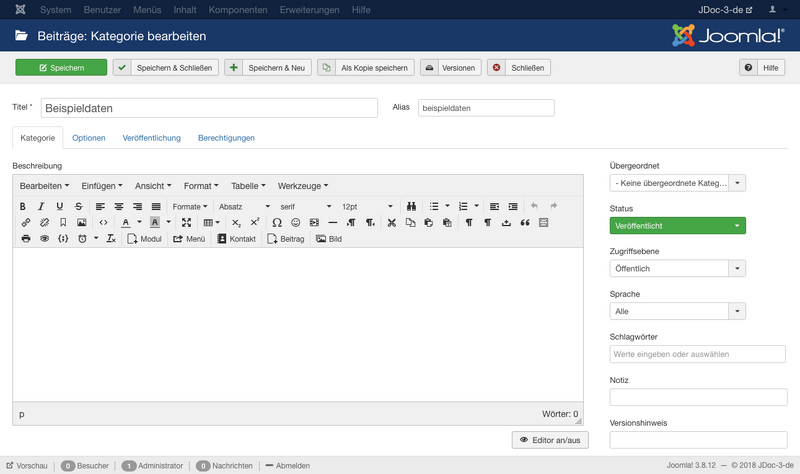Open Hilfe help button
Screen dimensions: 800x474
[762, 67]
